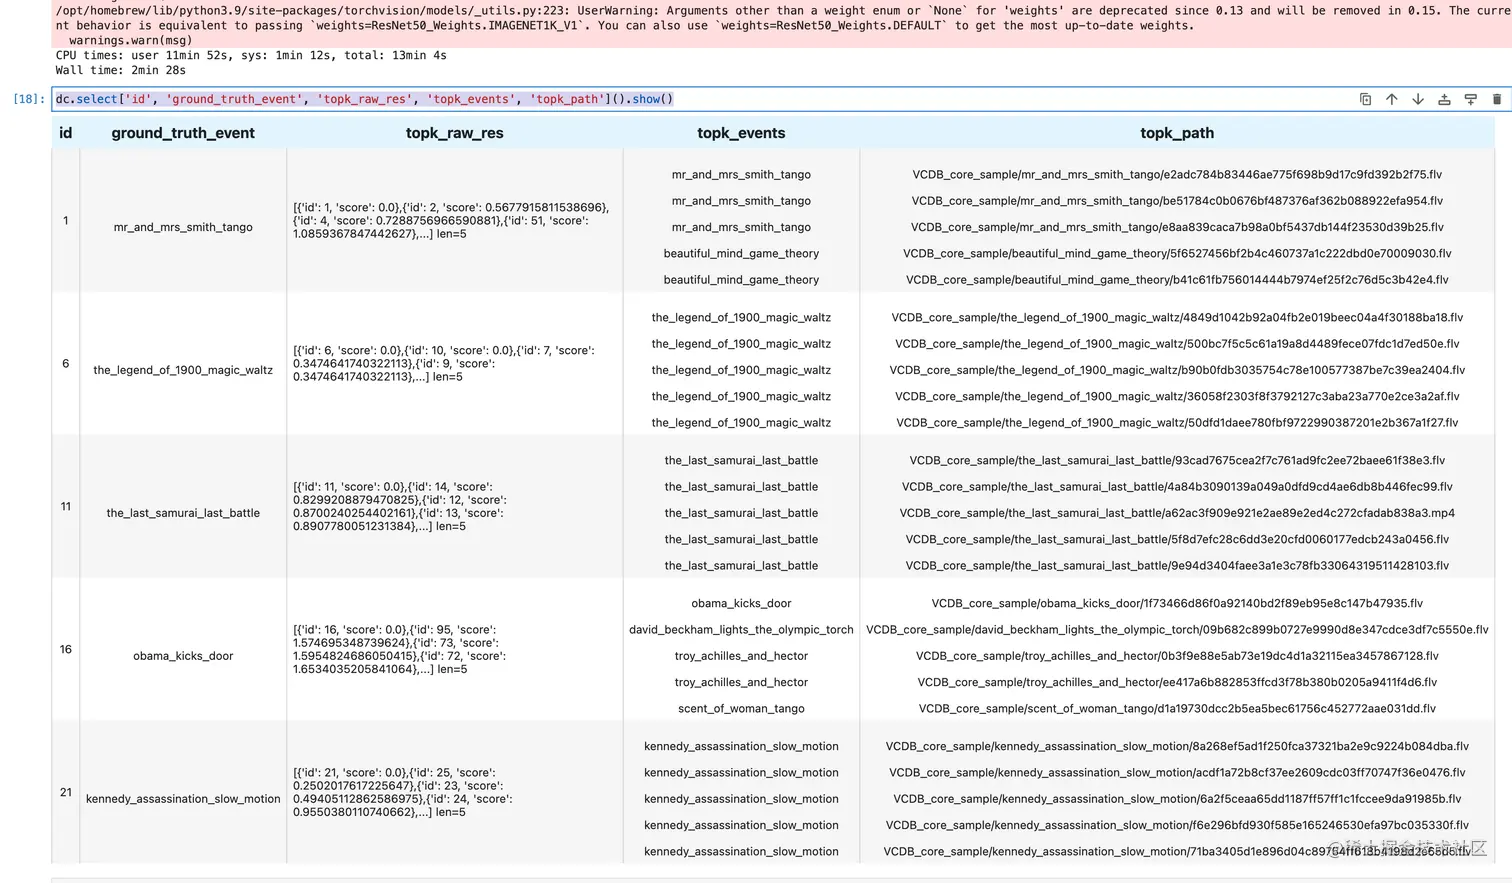1512x883 pixels.
Task: Click the obama_kicks_door path ending 1f73466d86f0a92140bd2f89eb95e8c147b47935.flv
Action: pyautogui.click(x=1177, y=604)
